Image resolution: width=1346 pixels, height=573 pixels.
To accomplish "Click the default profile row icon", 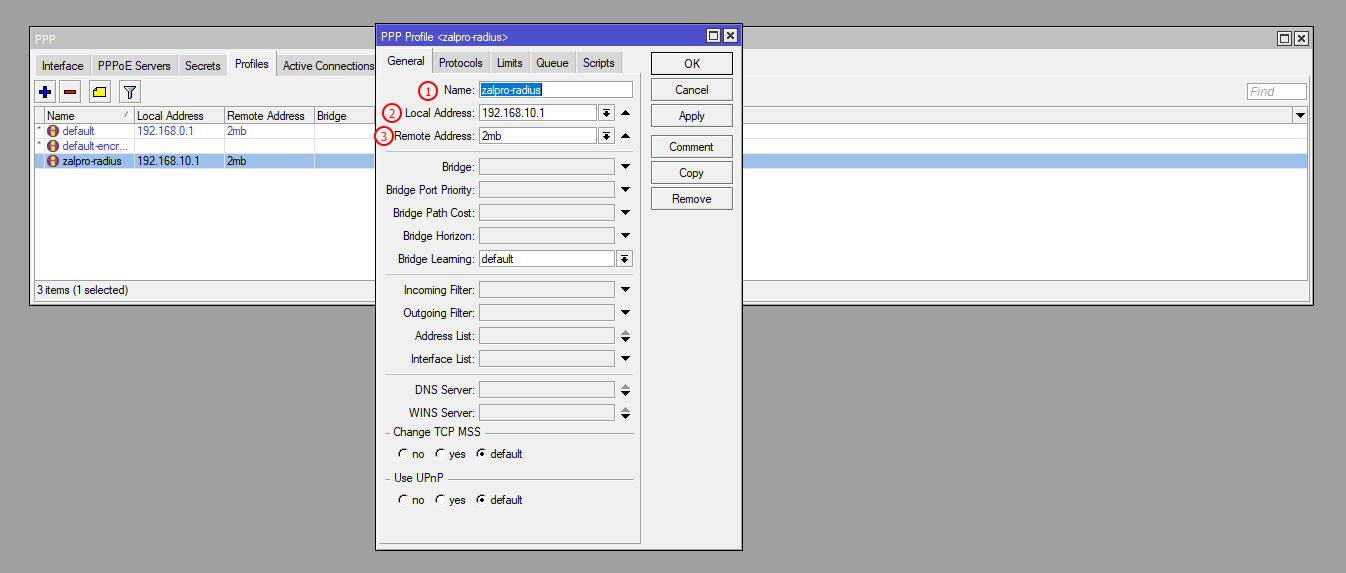I will pyautogui.click(x=53, y=131).
